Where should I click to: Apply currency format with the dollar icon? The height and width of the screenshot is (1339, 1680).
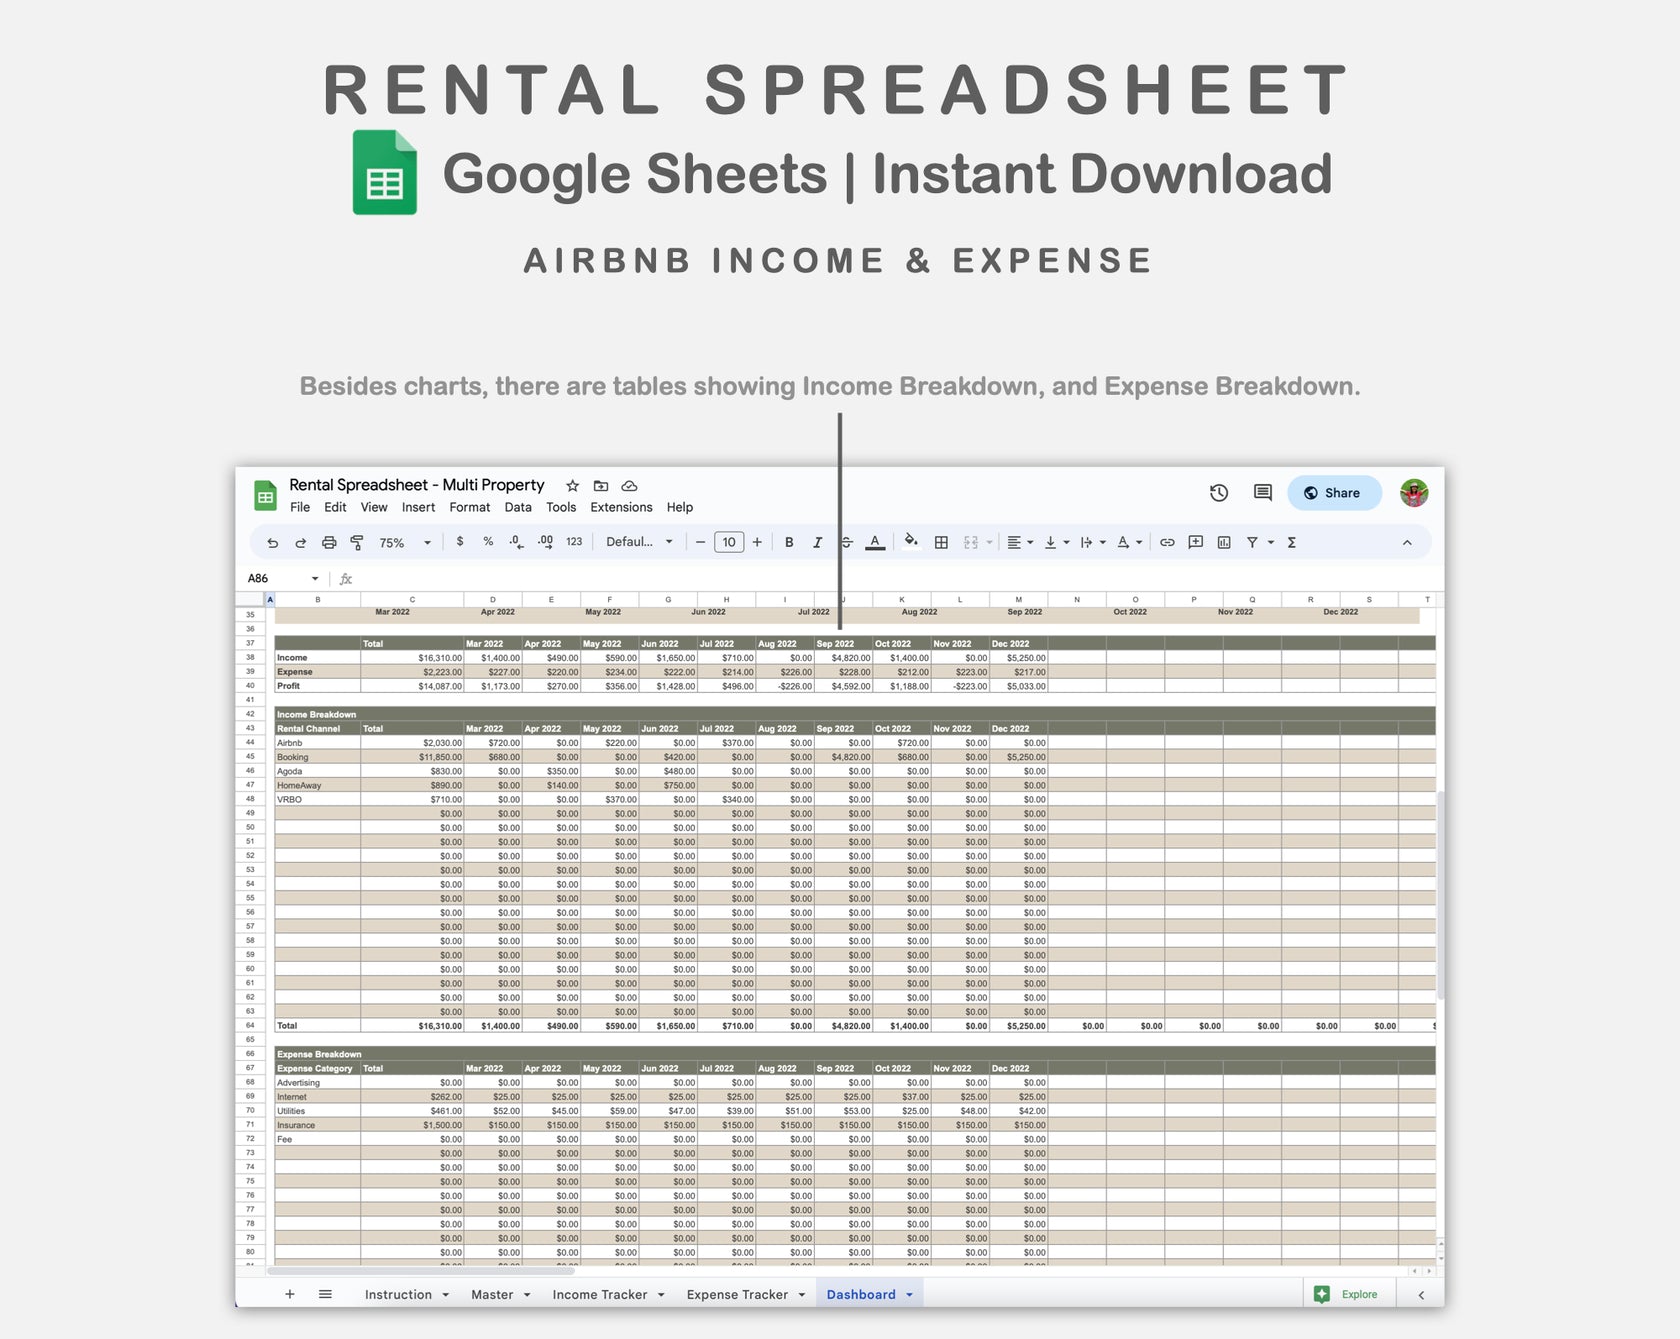pyautogui.click(x=459, y=542)
